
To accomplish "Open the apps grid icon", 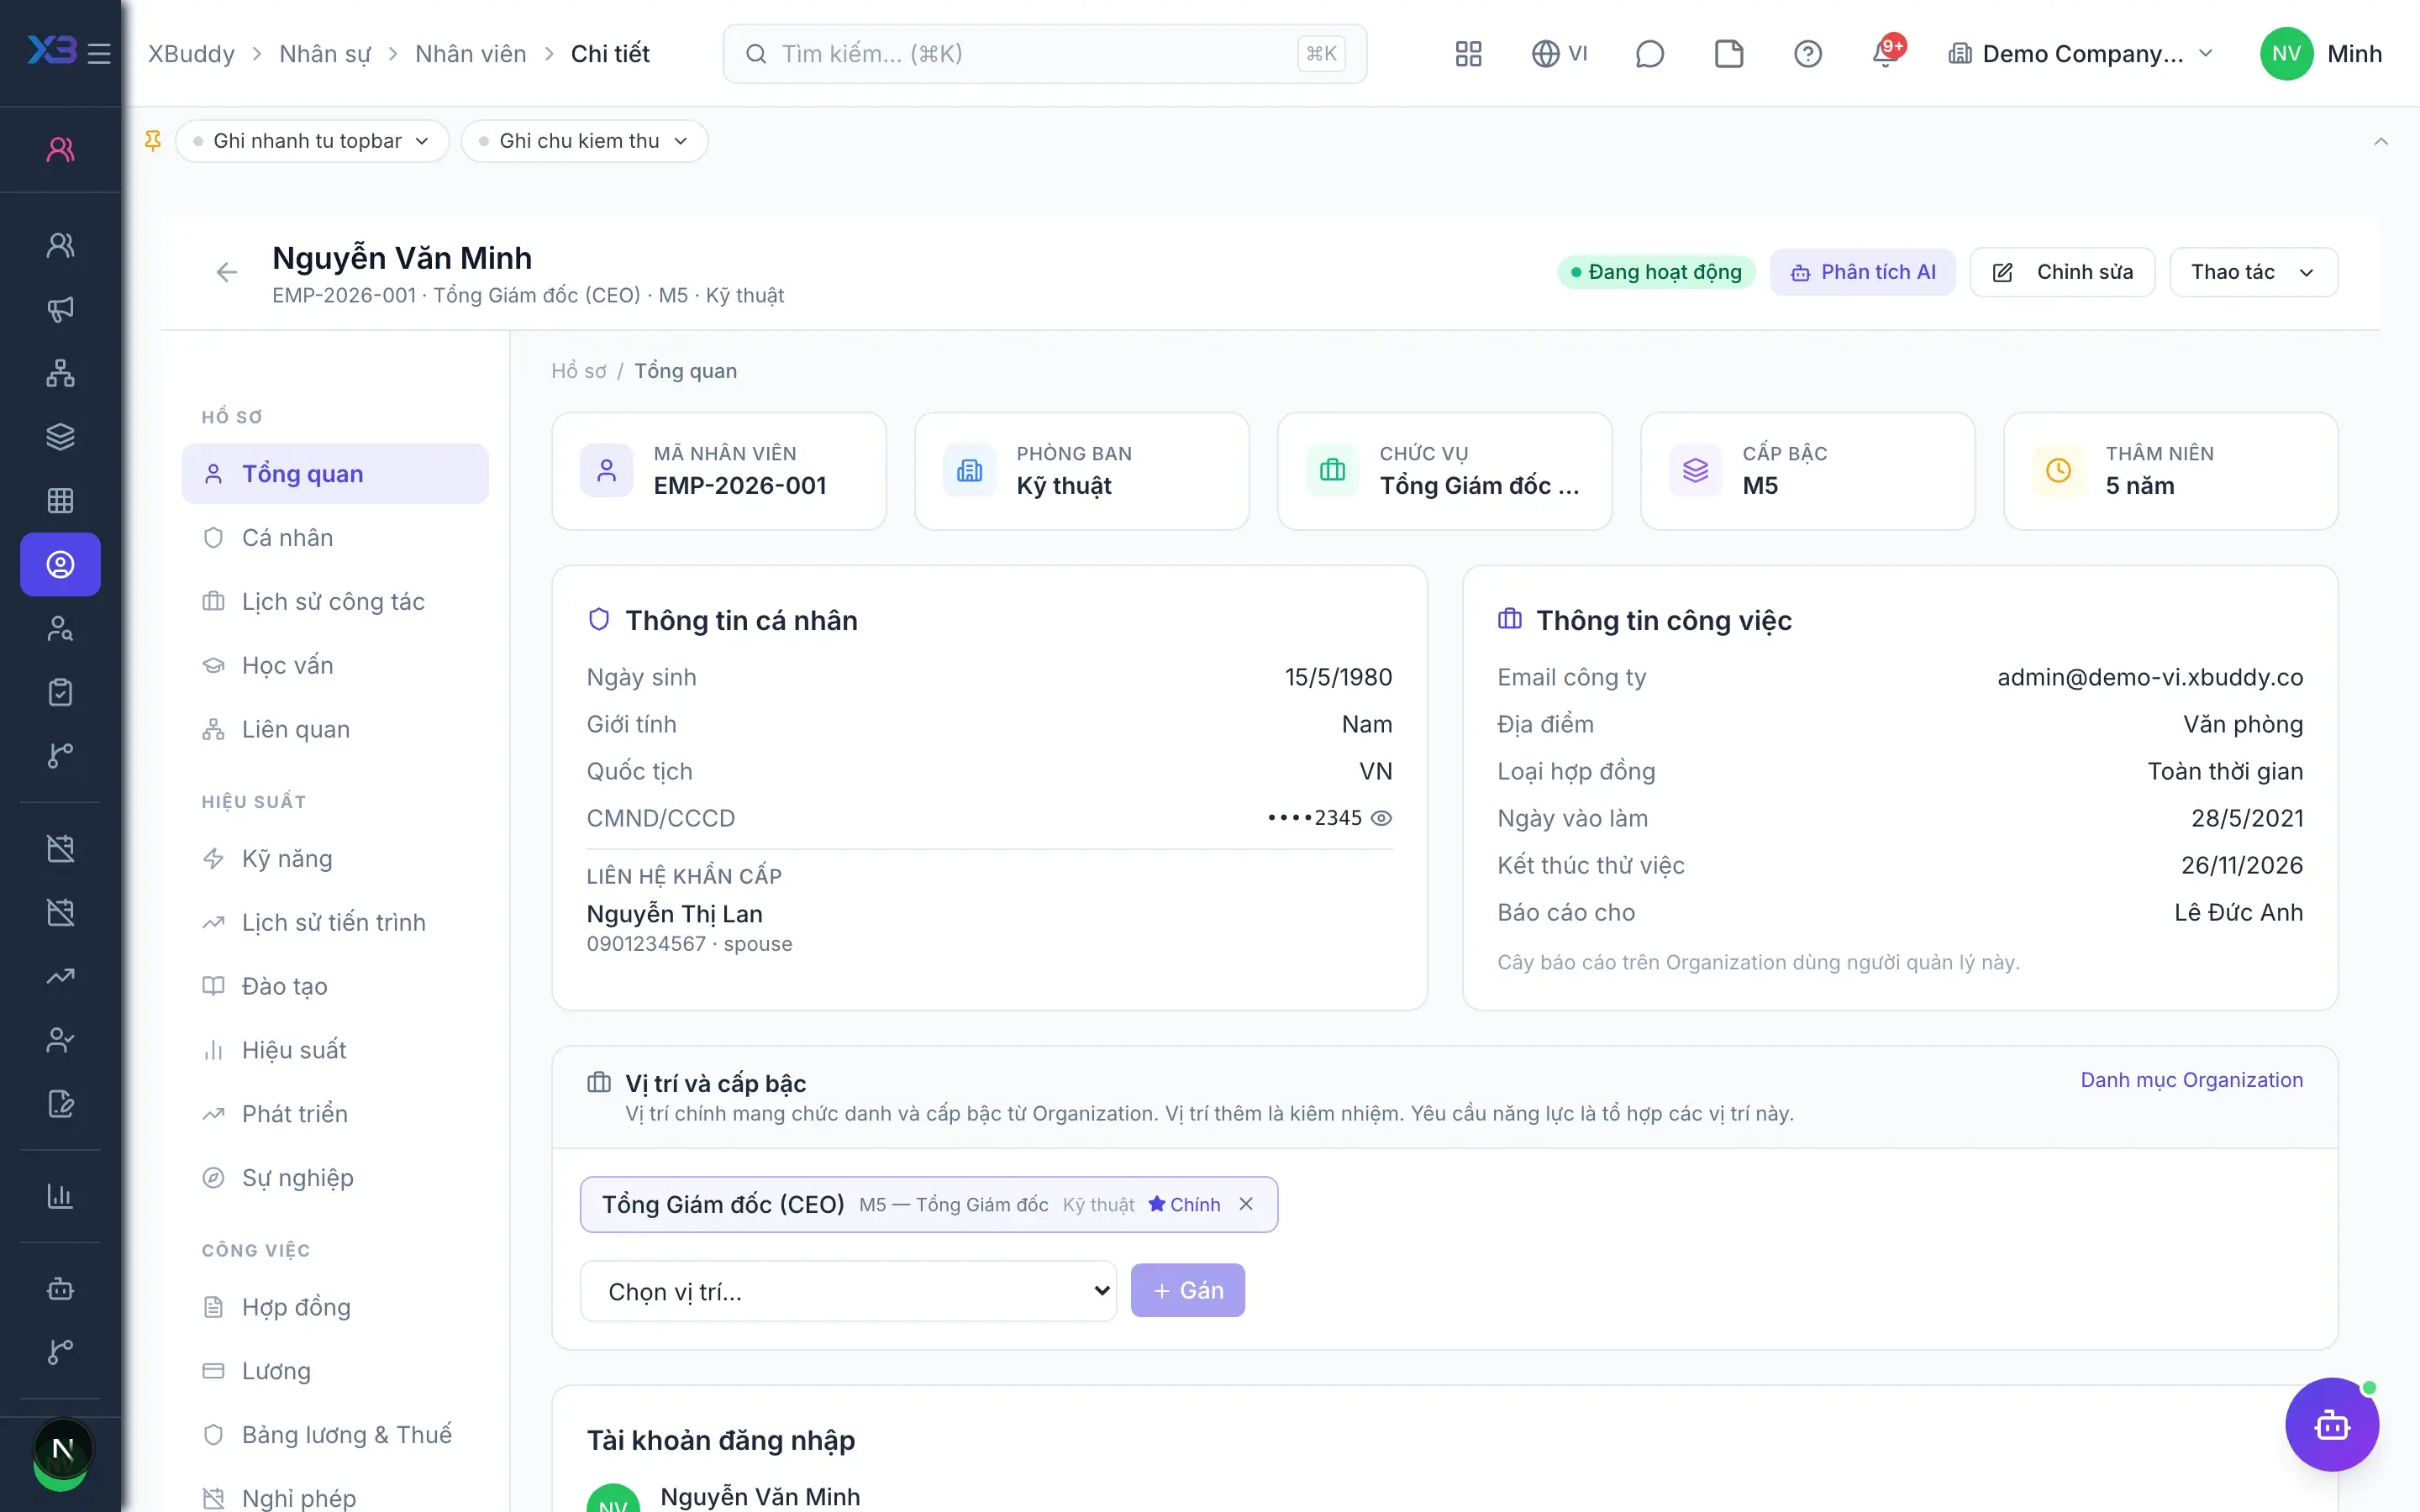I will click(1468, 54).
